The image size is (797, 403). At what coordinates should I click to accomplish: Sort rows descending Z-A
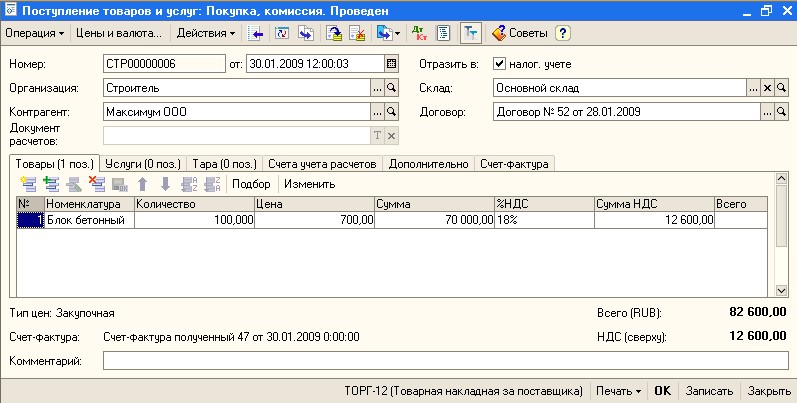click(212, 184)
